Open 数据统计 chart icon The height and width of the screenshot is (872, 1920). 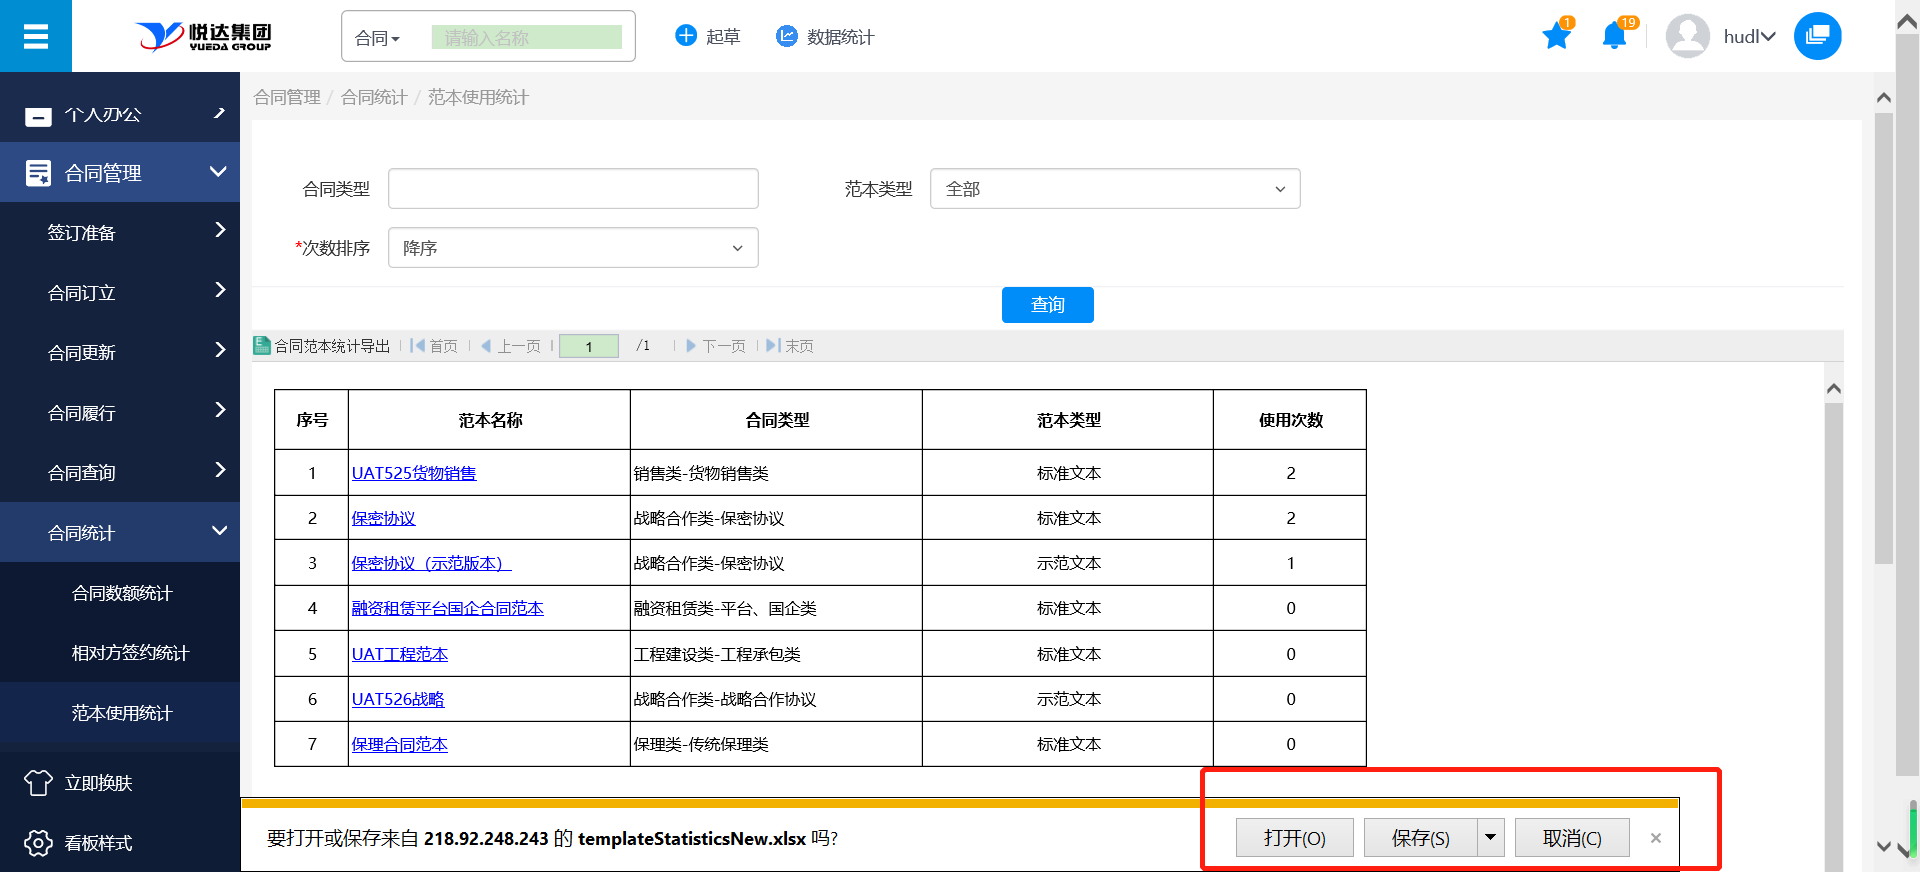pyautogui.click(x=787, y=36)
